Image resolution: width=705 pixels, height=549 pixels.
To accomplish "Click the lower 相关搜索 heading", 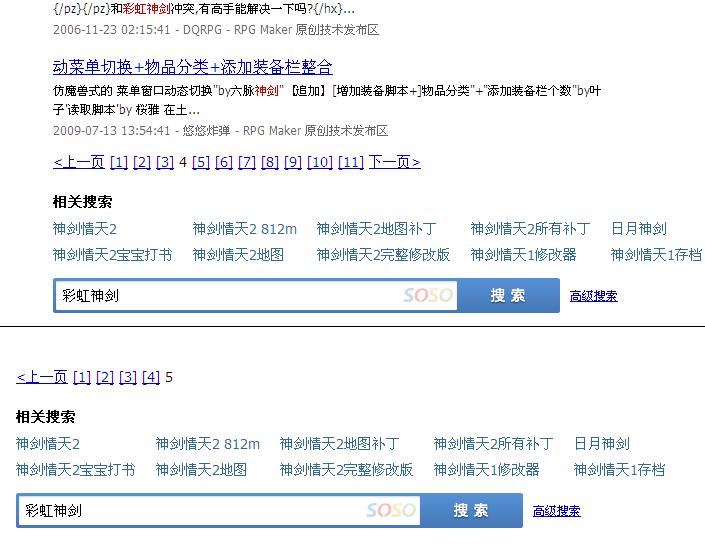I will click(x=45, y=416).
